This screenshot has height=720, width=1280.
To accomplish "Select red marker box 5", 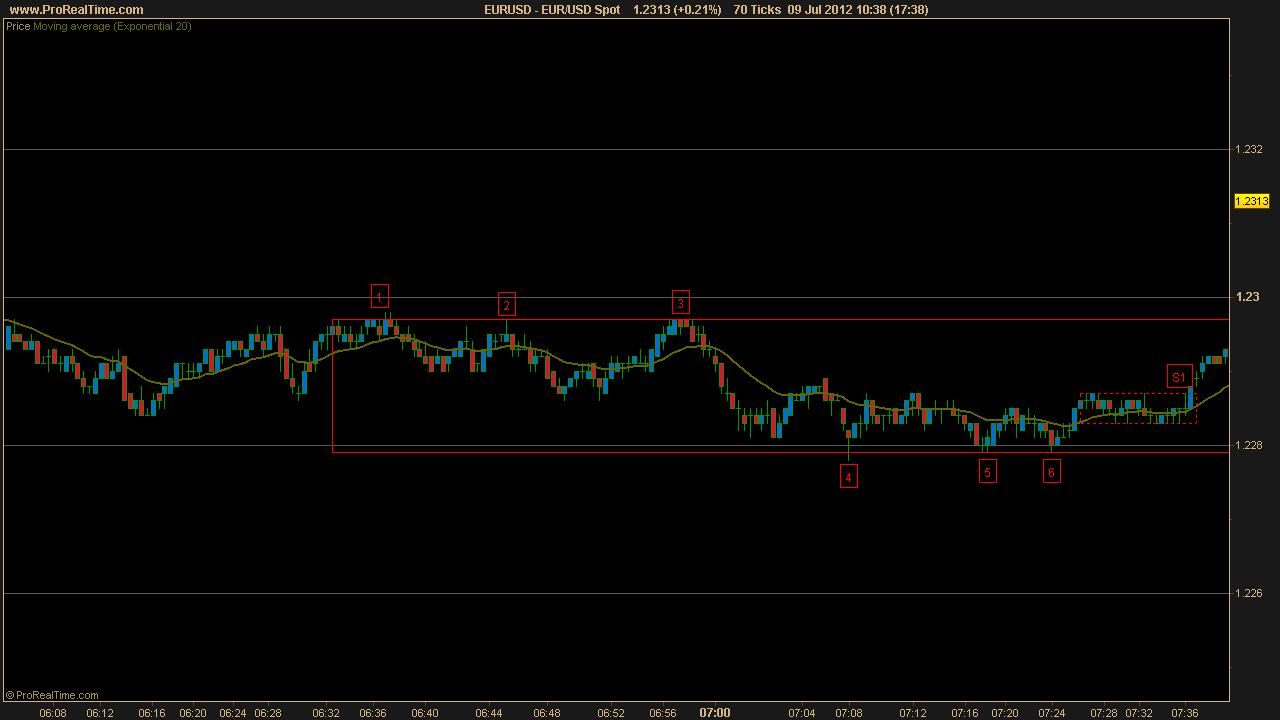I will coord(988,472).
